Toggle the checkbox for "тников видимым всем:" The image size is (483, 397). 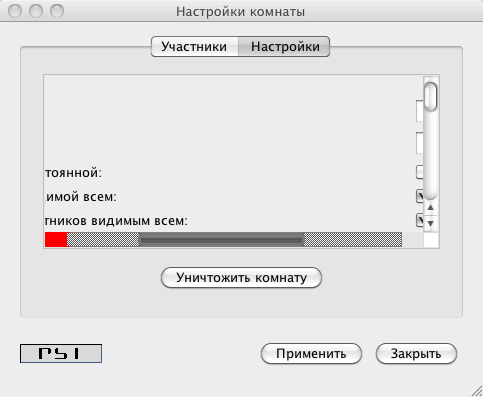pos(420,220)
